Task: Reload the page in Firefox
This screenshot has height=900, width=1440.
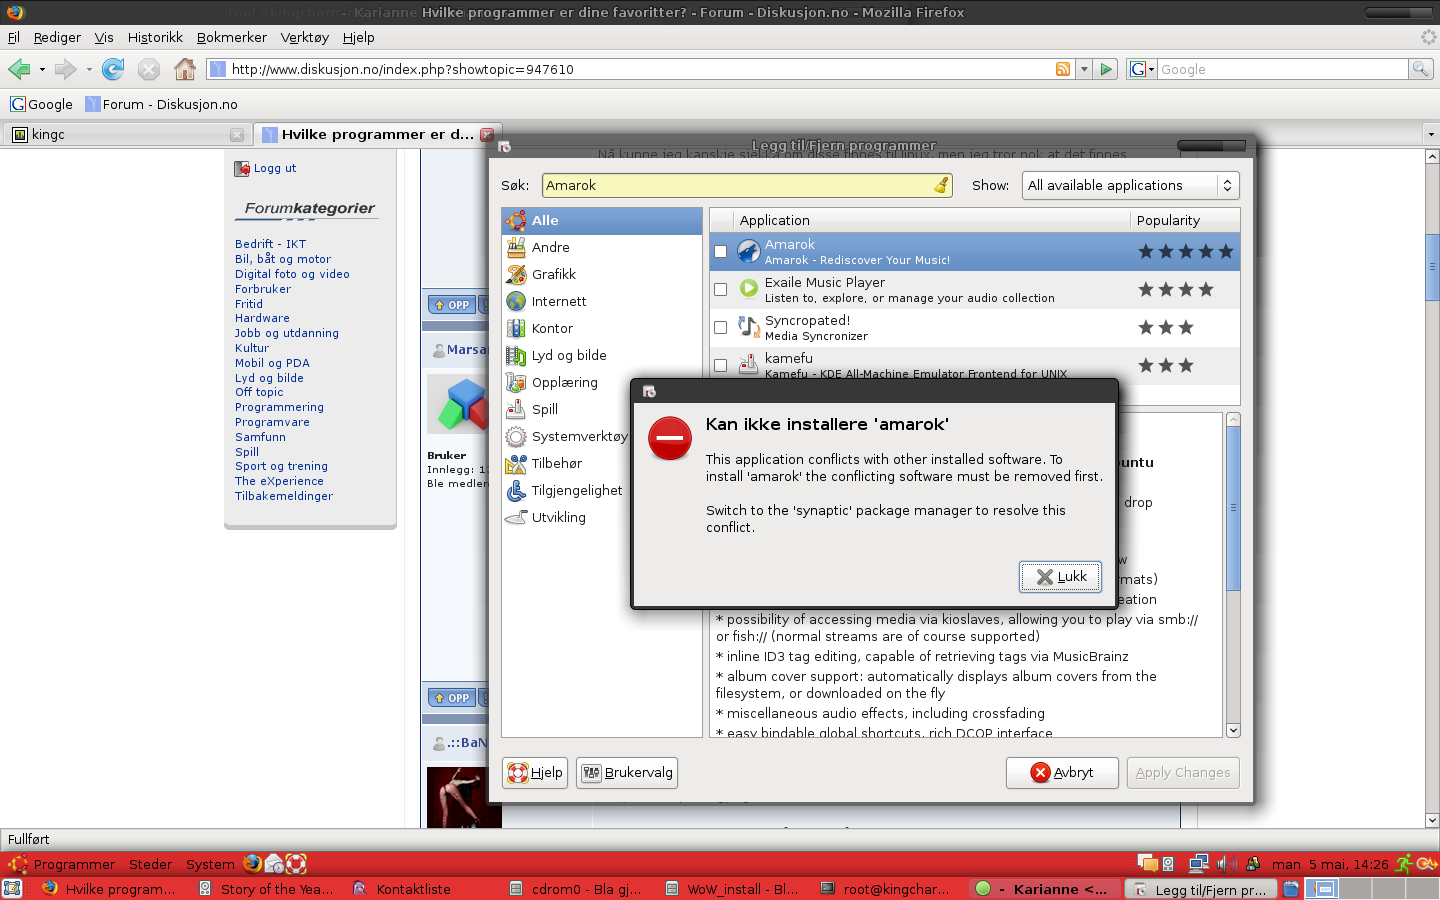Action: pyautogui.click(x=113, y=69)
